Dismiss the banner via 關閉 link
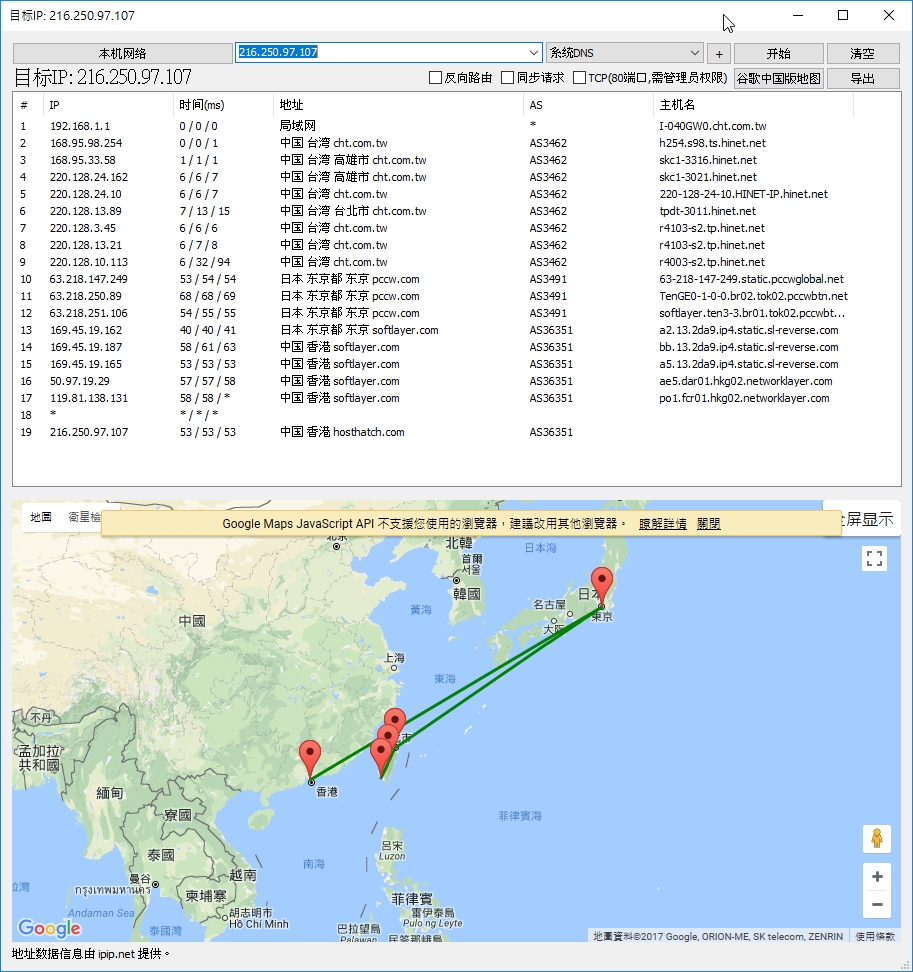Screen dimensions: 913x972 tap(708, 524)
